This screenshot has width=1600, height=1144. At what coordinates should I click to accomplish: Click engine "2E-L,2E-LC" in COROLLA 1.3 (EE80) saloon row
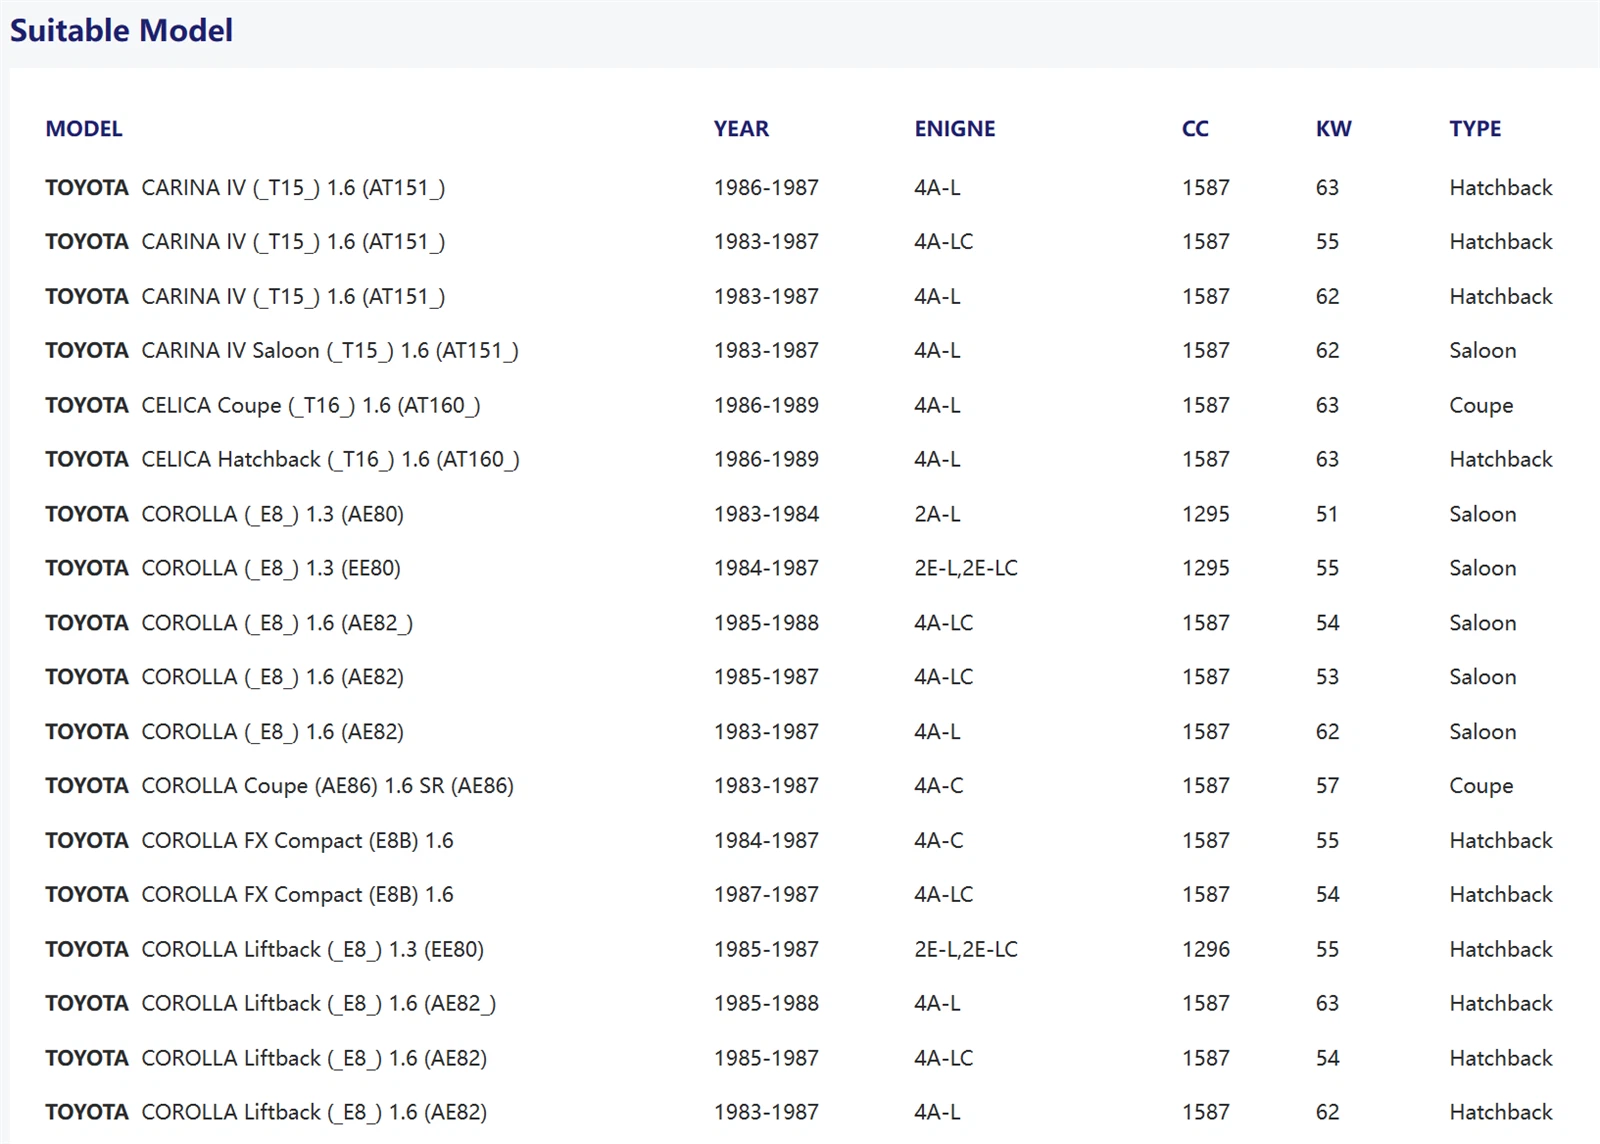966,568
